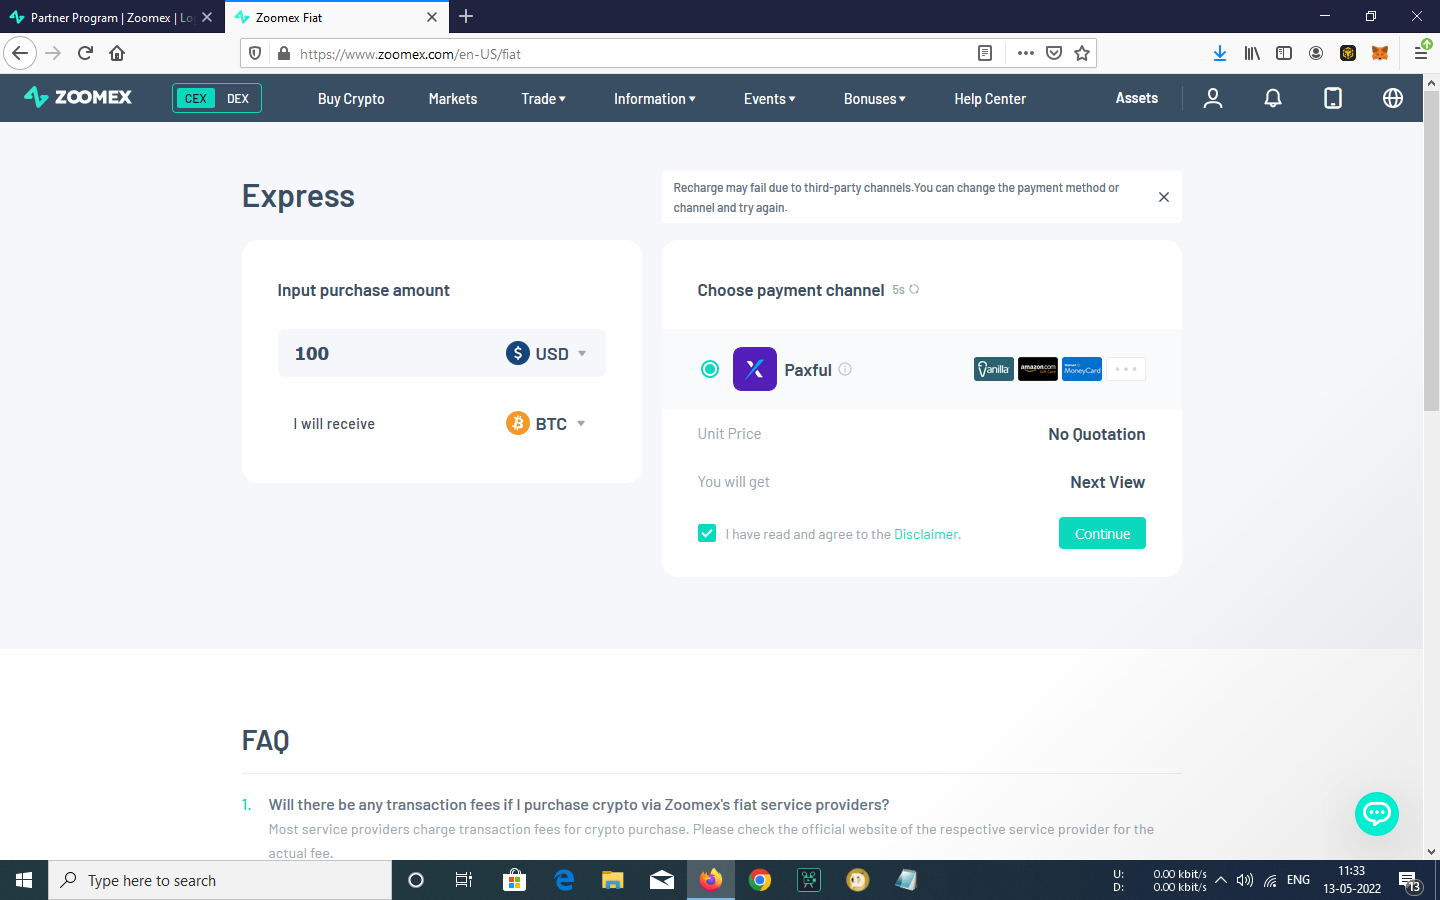
Task: Click the Paxful logo icon
Action: pos(755,369)
